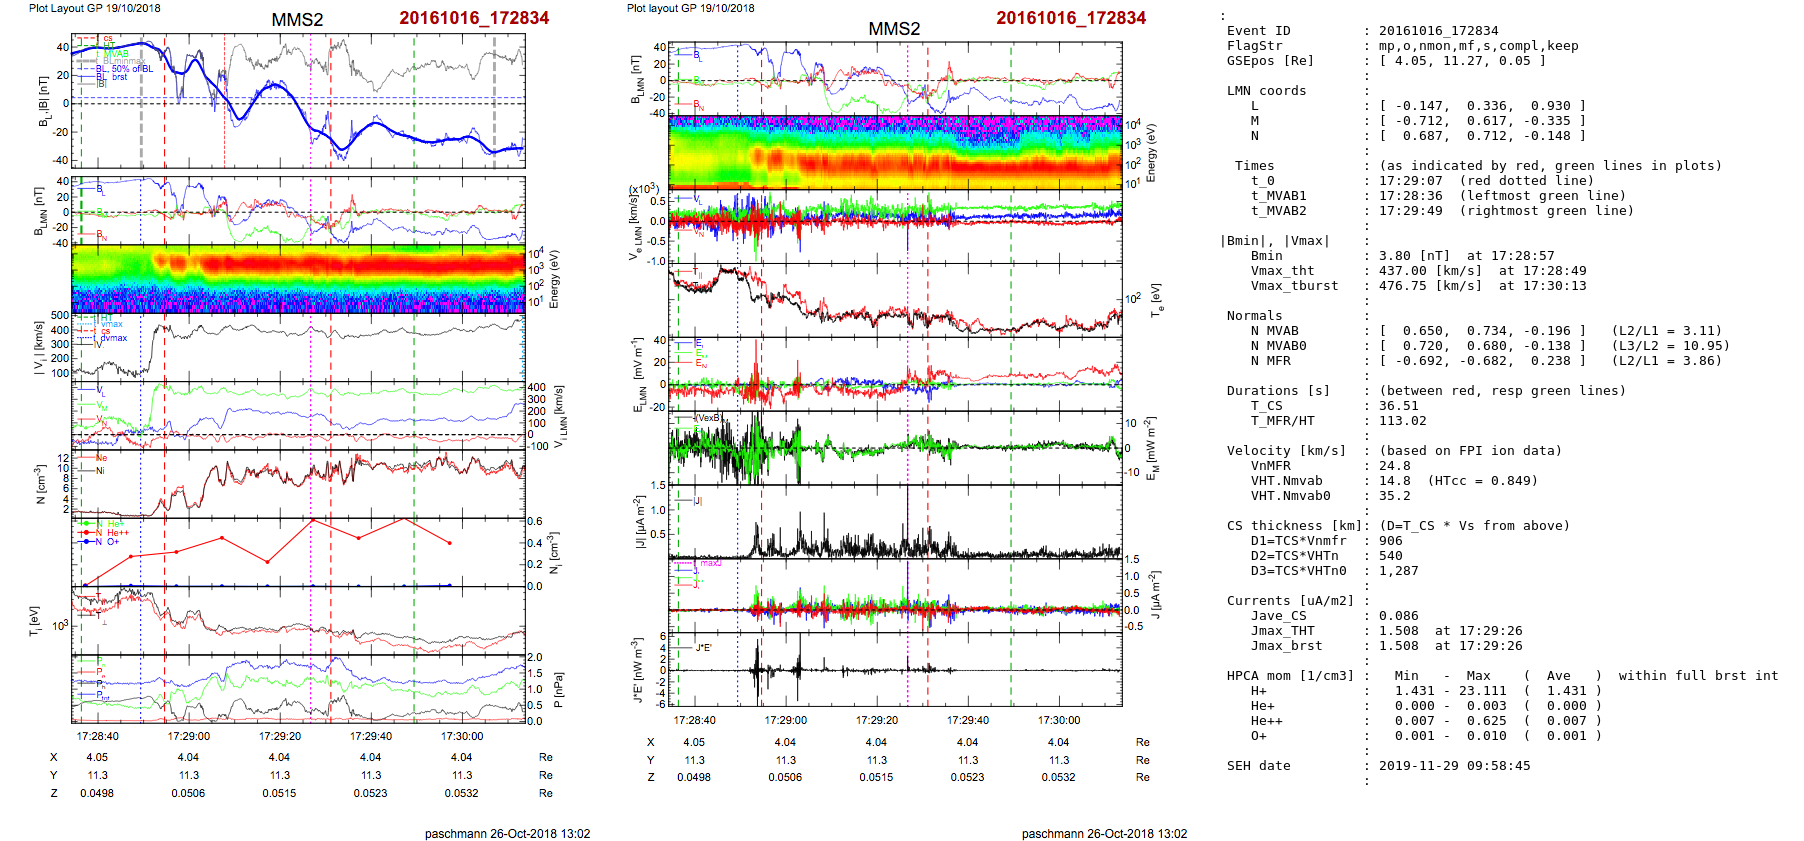The image size is (1804, 841).
Task: Click the LMN coords heading
Action: click(x=1266, y=91)
